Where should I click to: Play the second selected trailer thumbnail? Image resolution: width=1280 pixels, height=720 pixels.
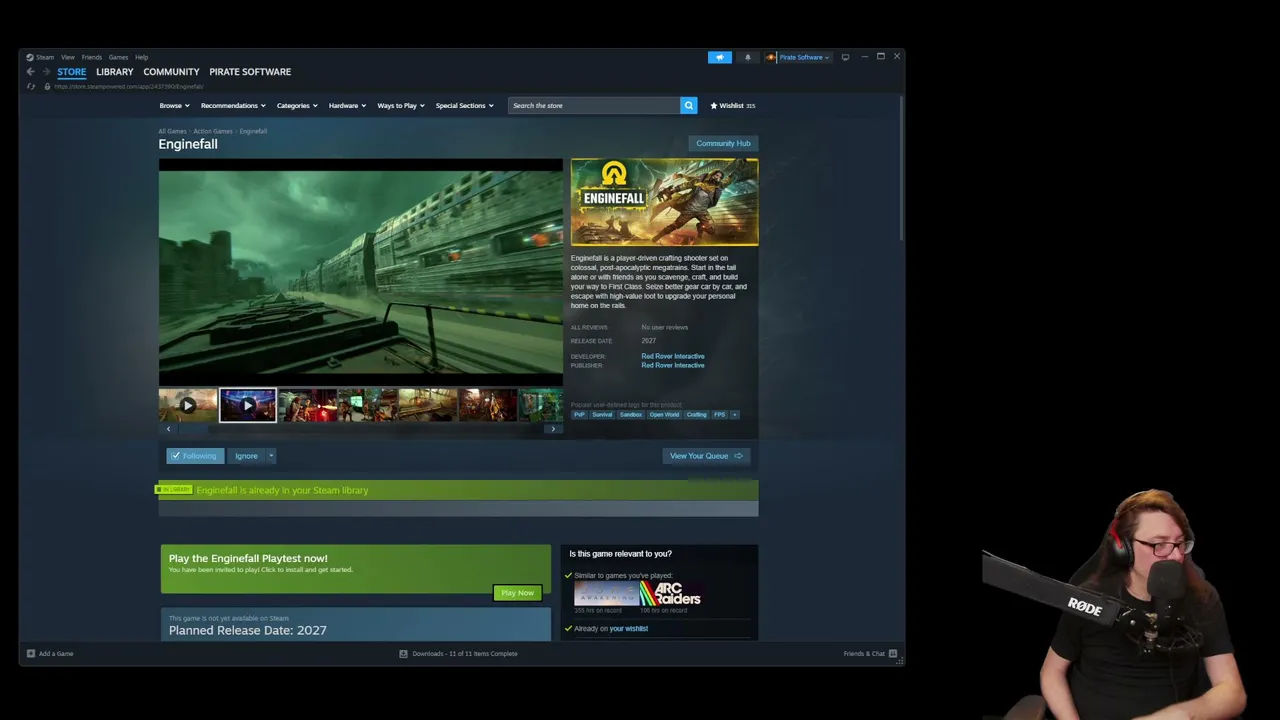coord(248,405)
